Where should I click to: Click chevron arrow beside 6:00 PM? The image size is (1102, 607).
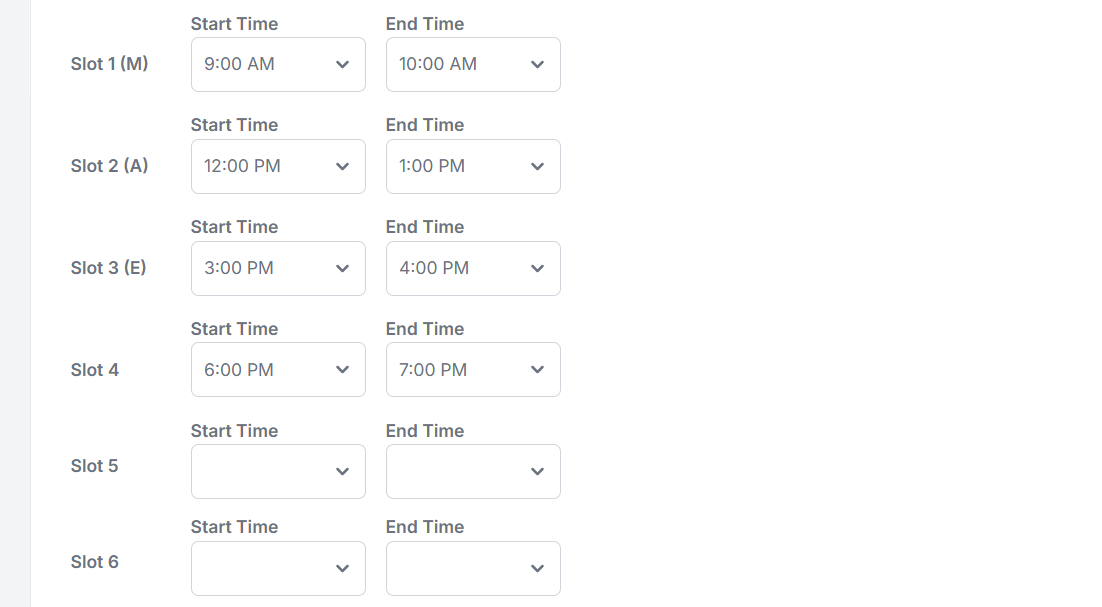(342, 370)
